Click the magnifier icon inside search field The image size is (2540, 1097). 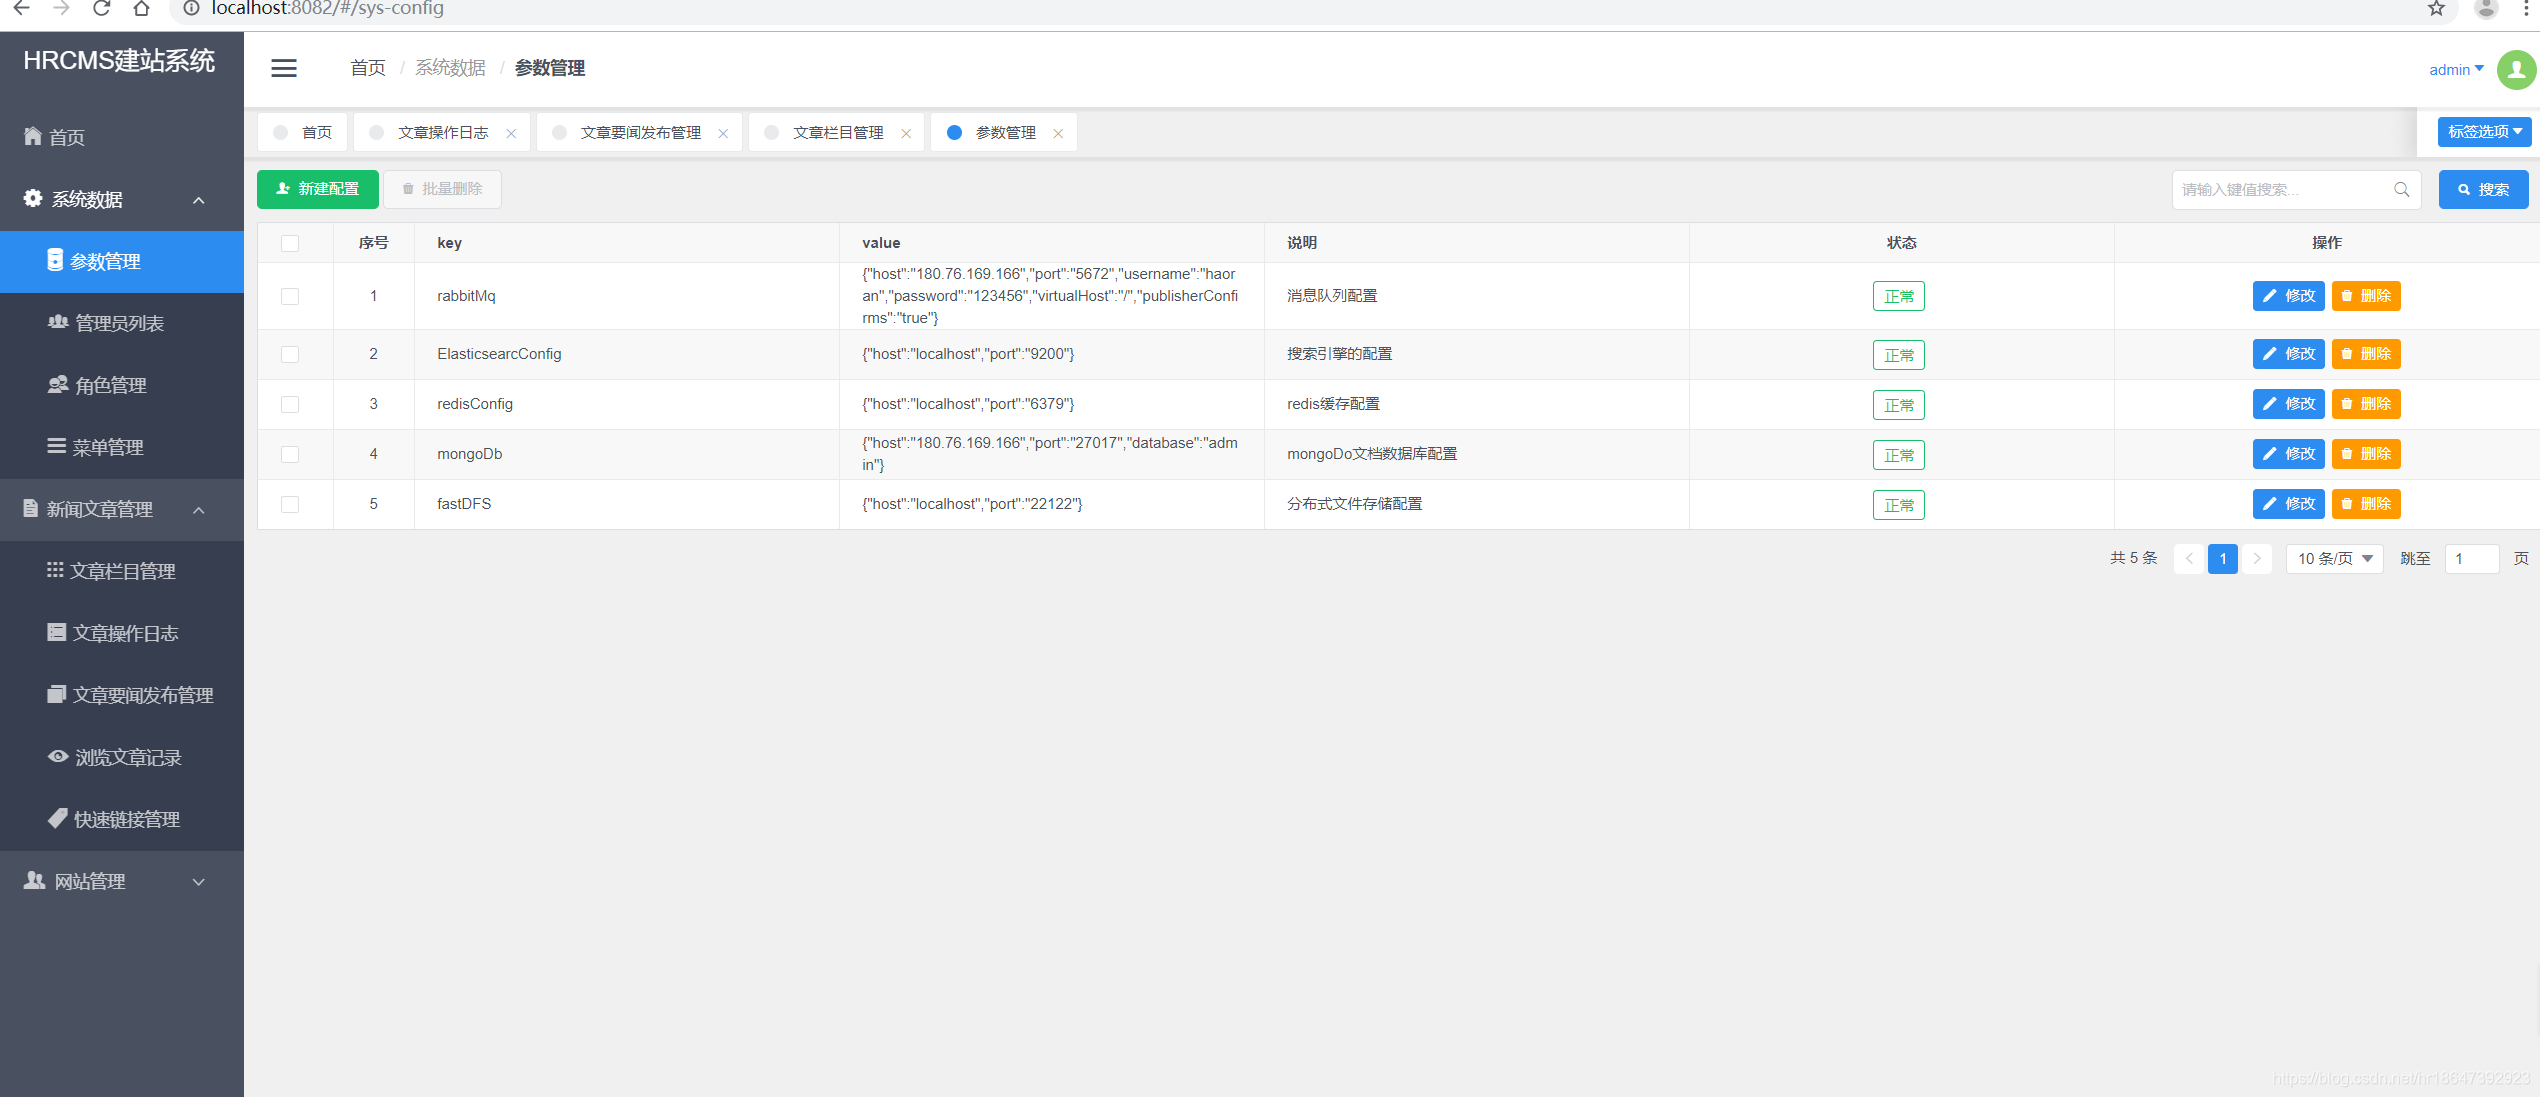(x=2401, y=190)
